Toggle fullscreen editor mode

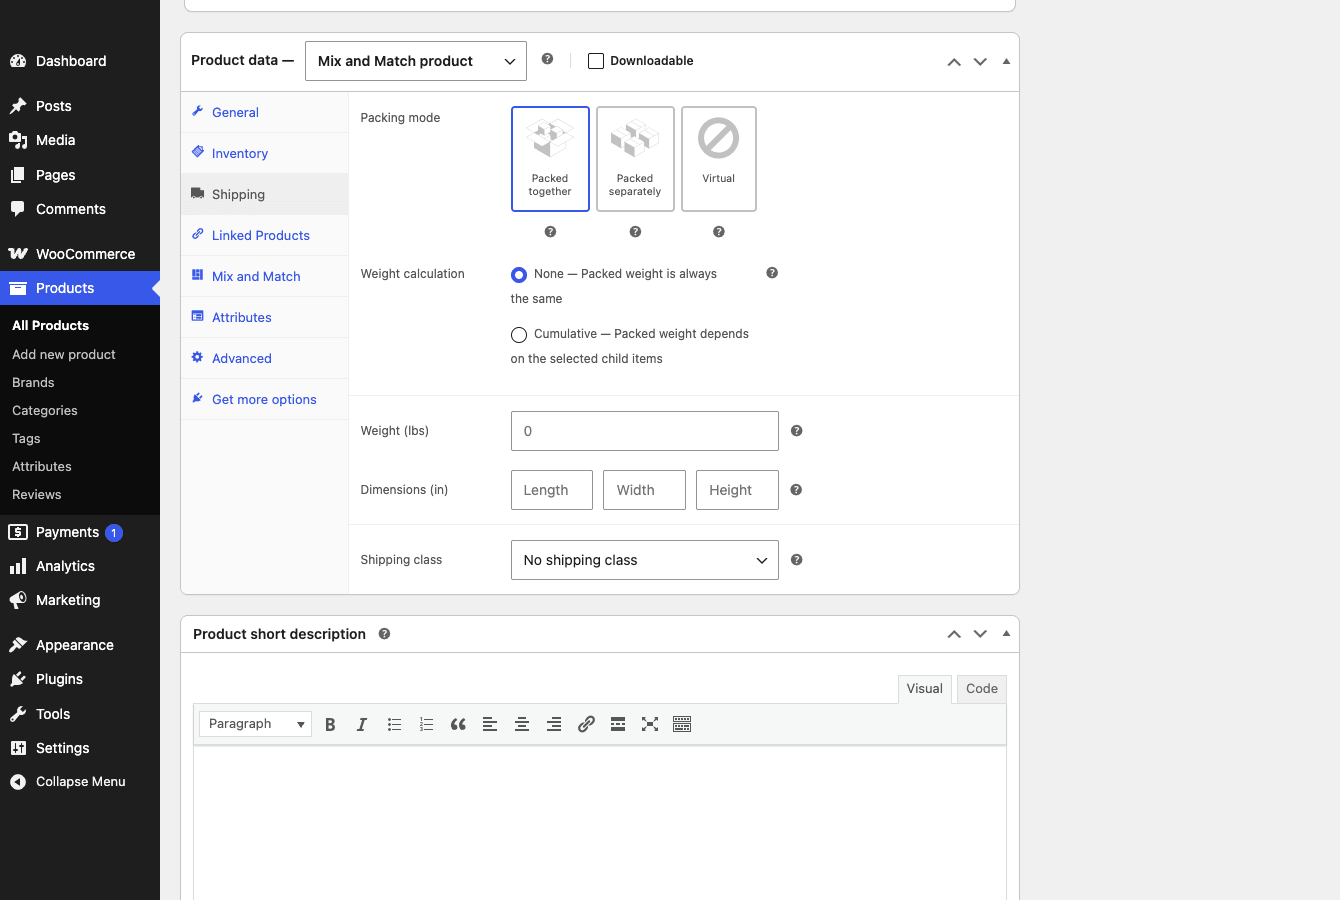(x=650, y=724)
